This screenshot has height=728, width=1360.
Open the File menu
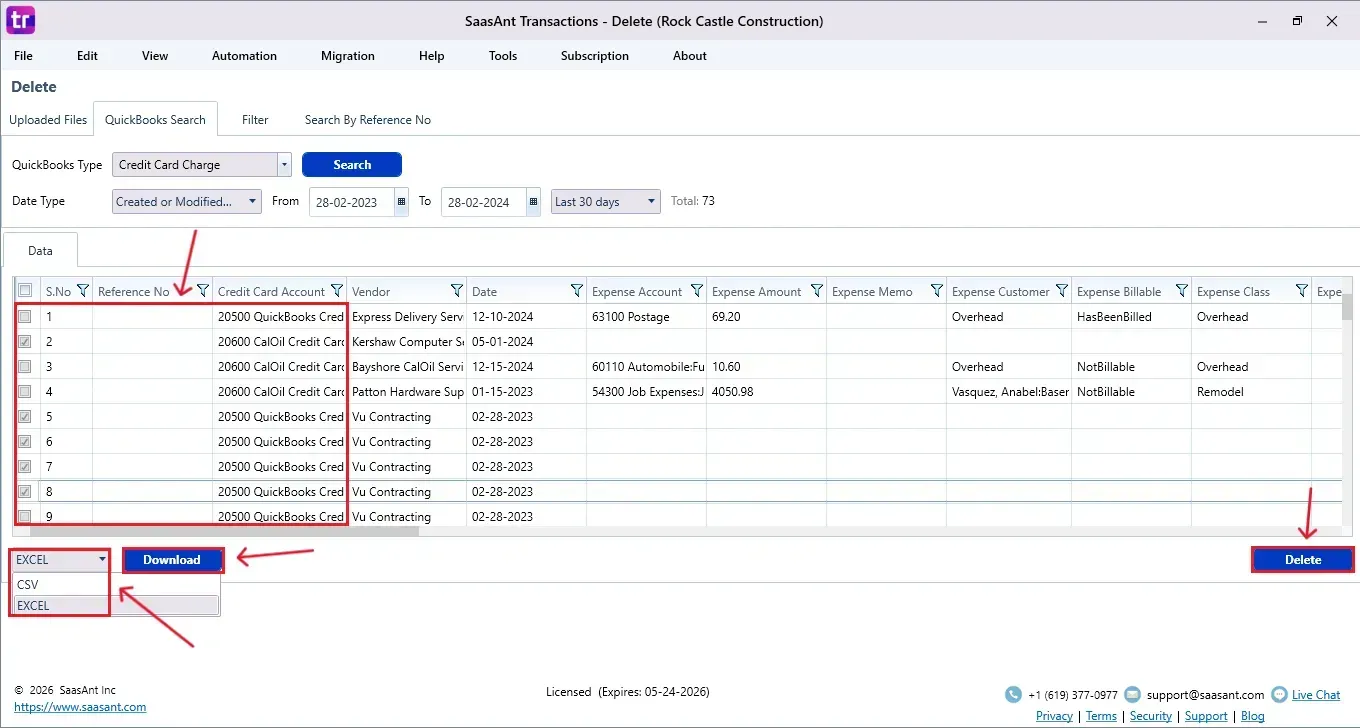[x=23, y=56]
